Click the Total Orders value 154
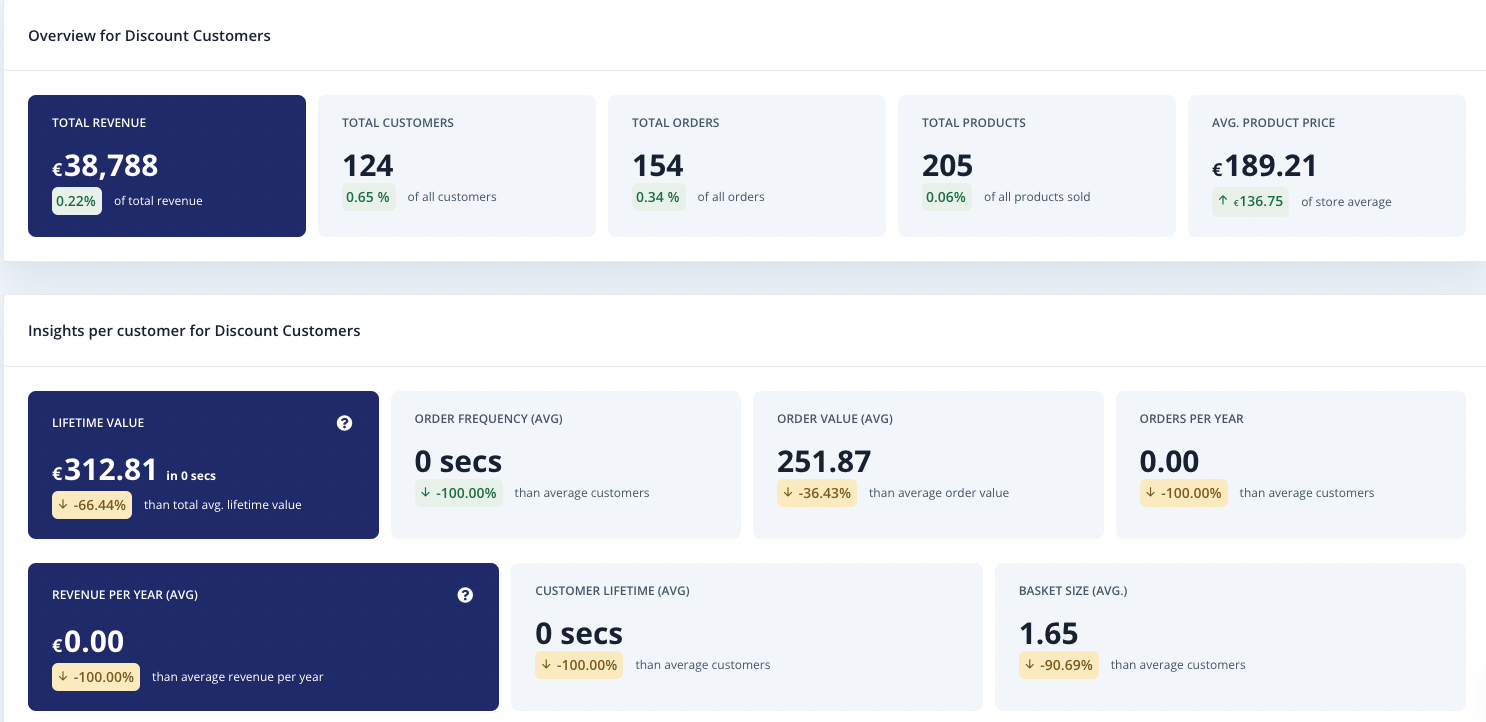Screen dimensions: 1486x722 coord(658,165)
